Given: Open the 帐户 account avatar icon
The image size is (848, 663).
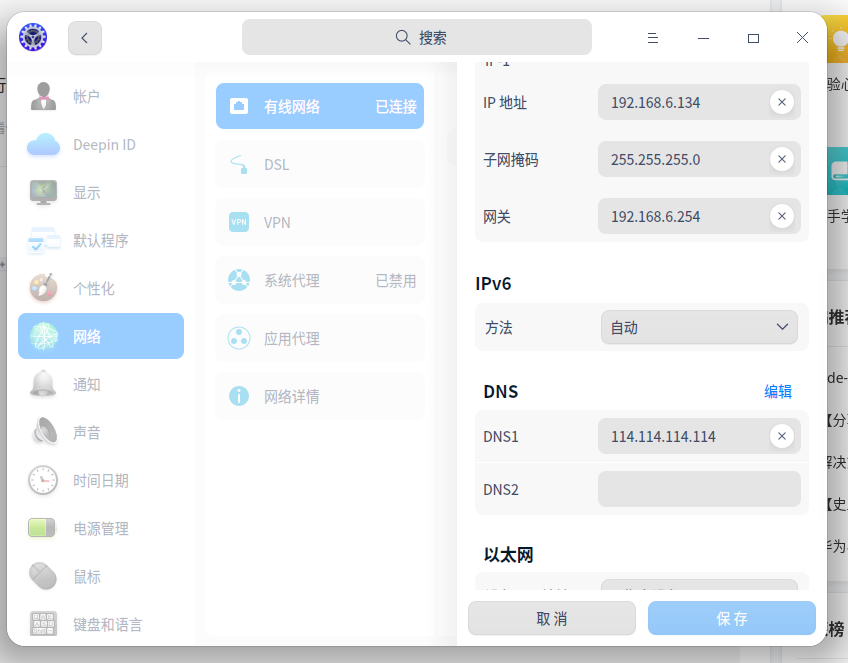Looking at the screenshot, I should (x=43, y=96).
